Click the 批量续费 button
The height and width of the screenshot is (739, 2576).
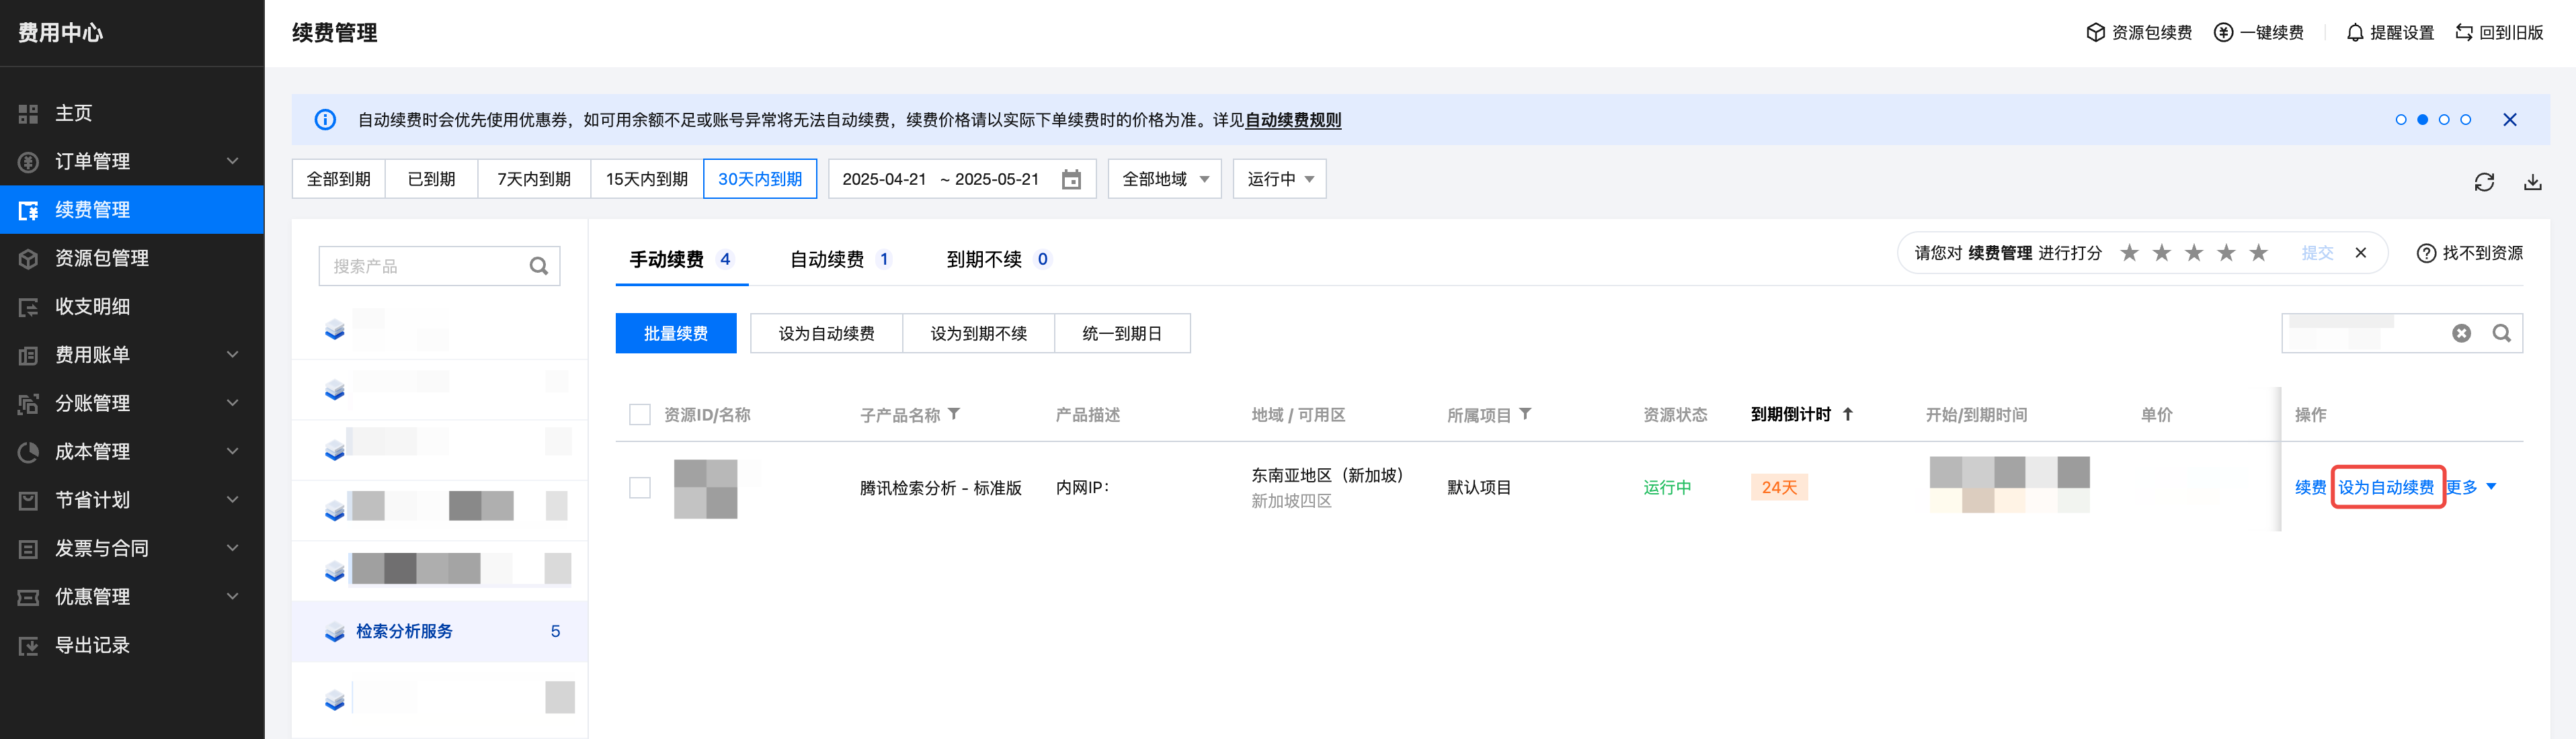[676, 334]
